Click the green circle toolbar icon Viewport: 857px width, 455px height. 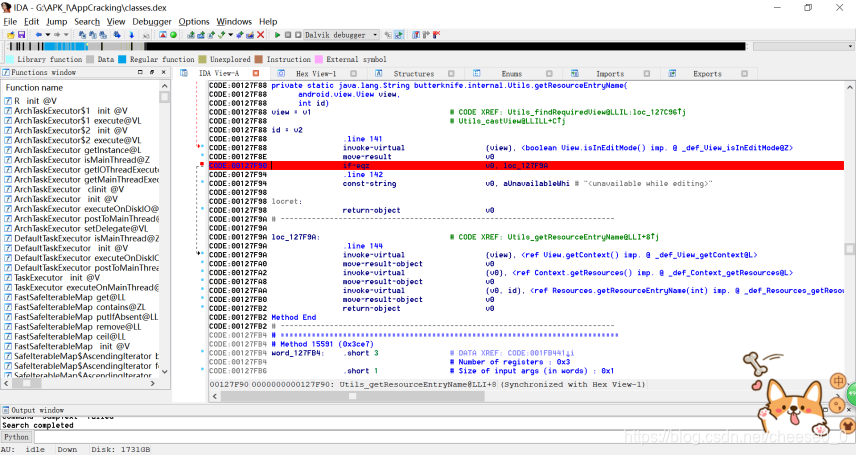pos(173,35)
